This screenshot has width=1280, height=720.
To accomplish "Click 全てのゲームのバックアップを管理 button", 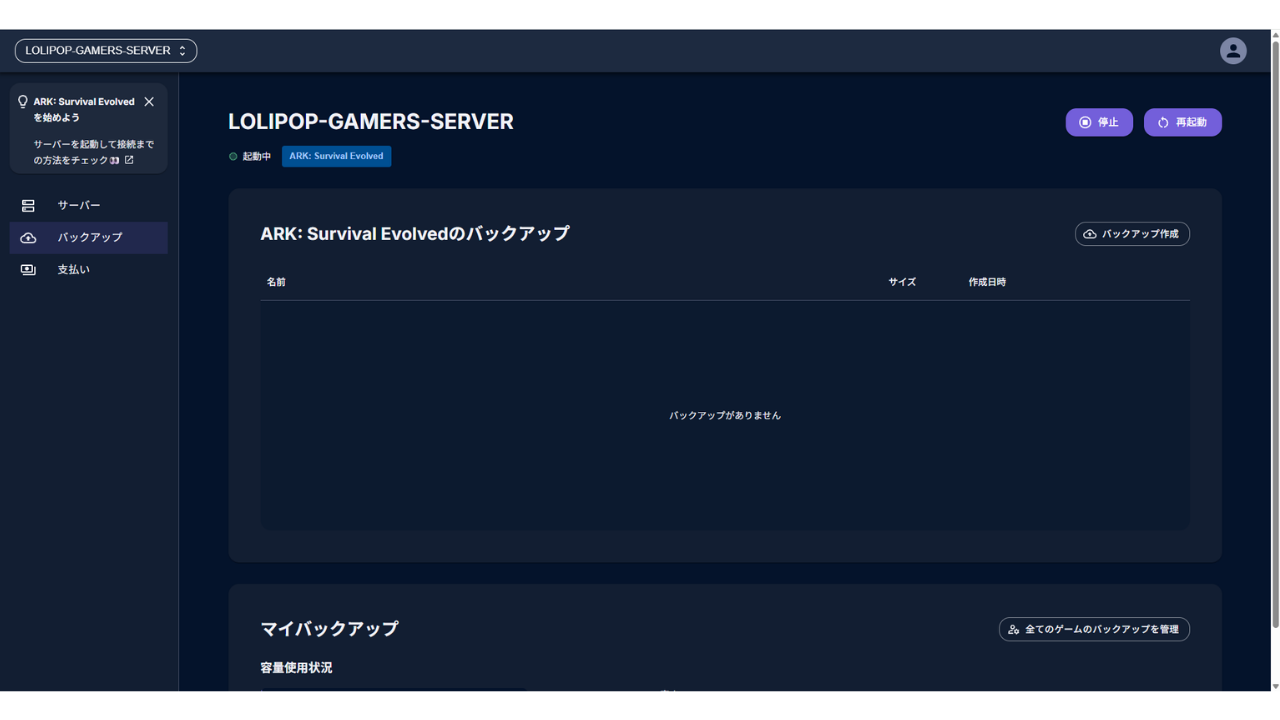I will coord(1094,629).
